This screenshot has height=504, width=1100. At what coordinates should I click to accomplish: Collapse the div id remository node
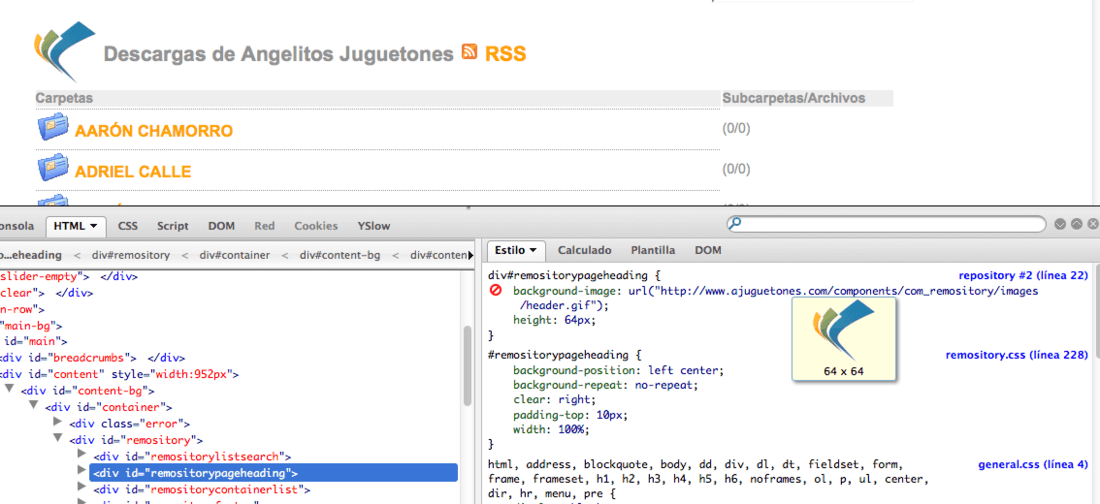click(58, 439)
